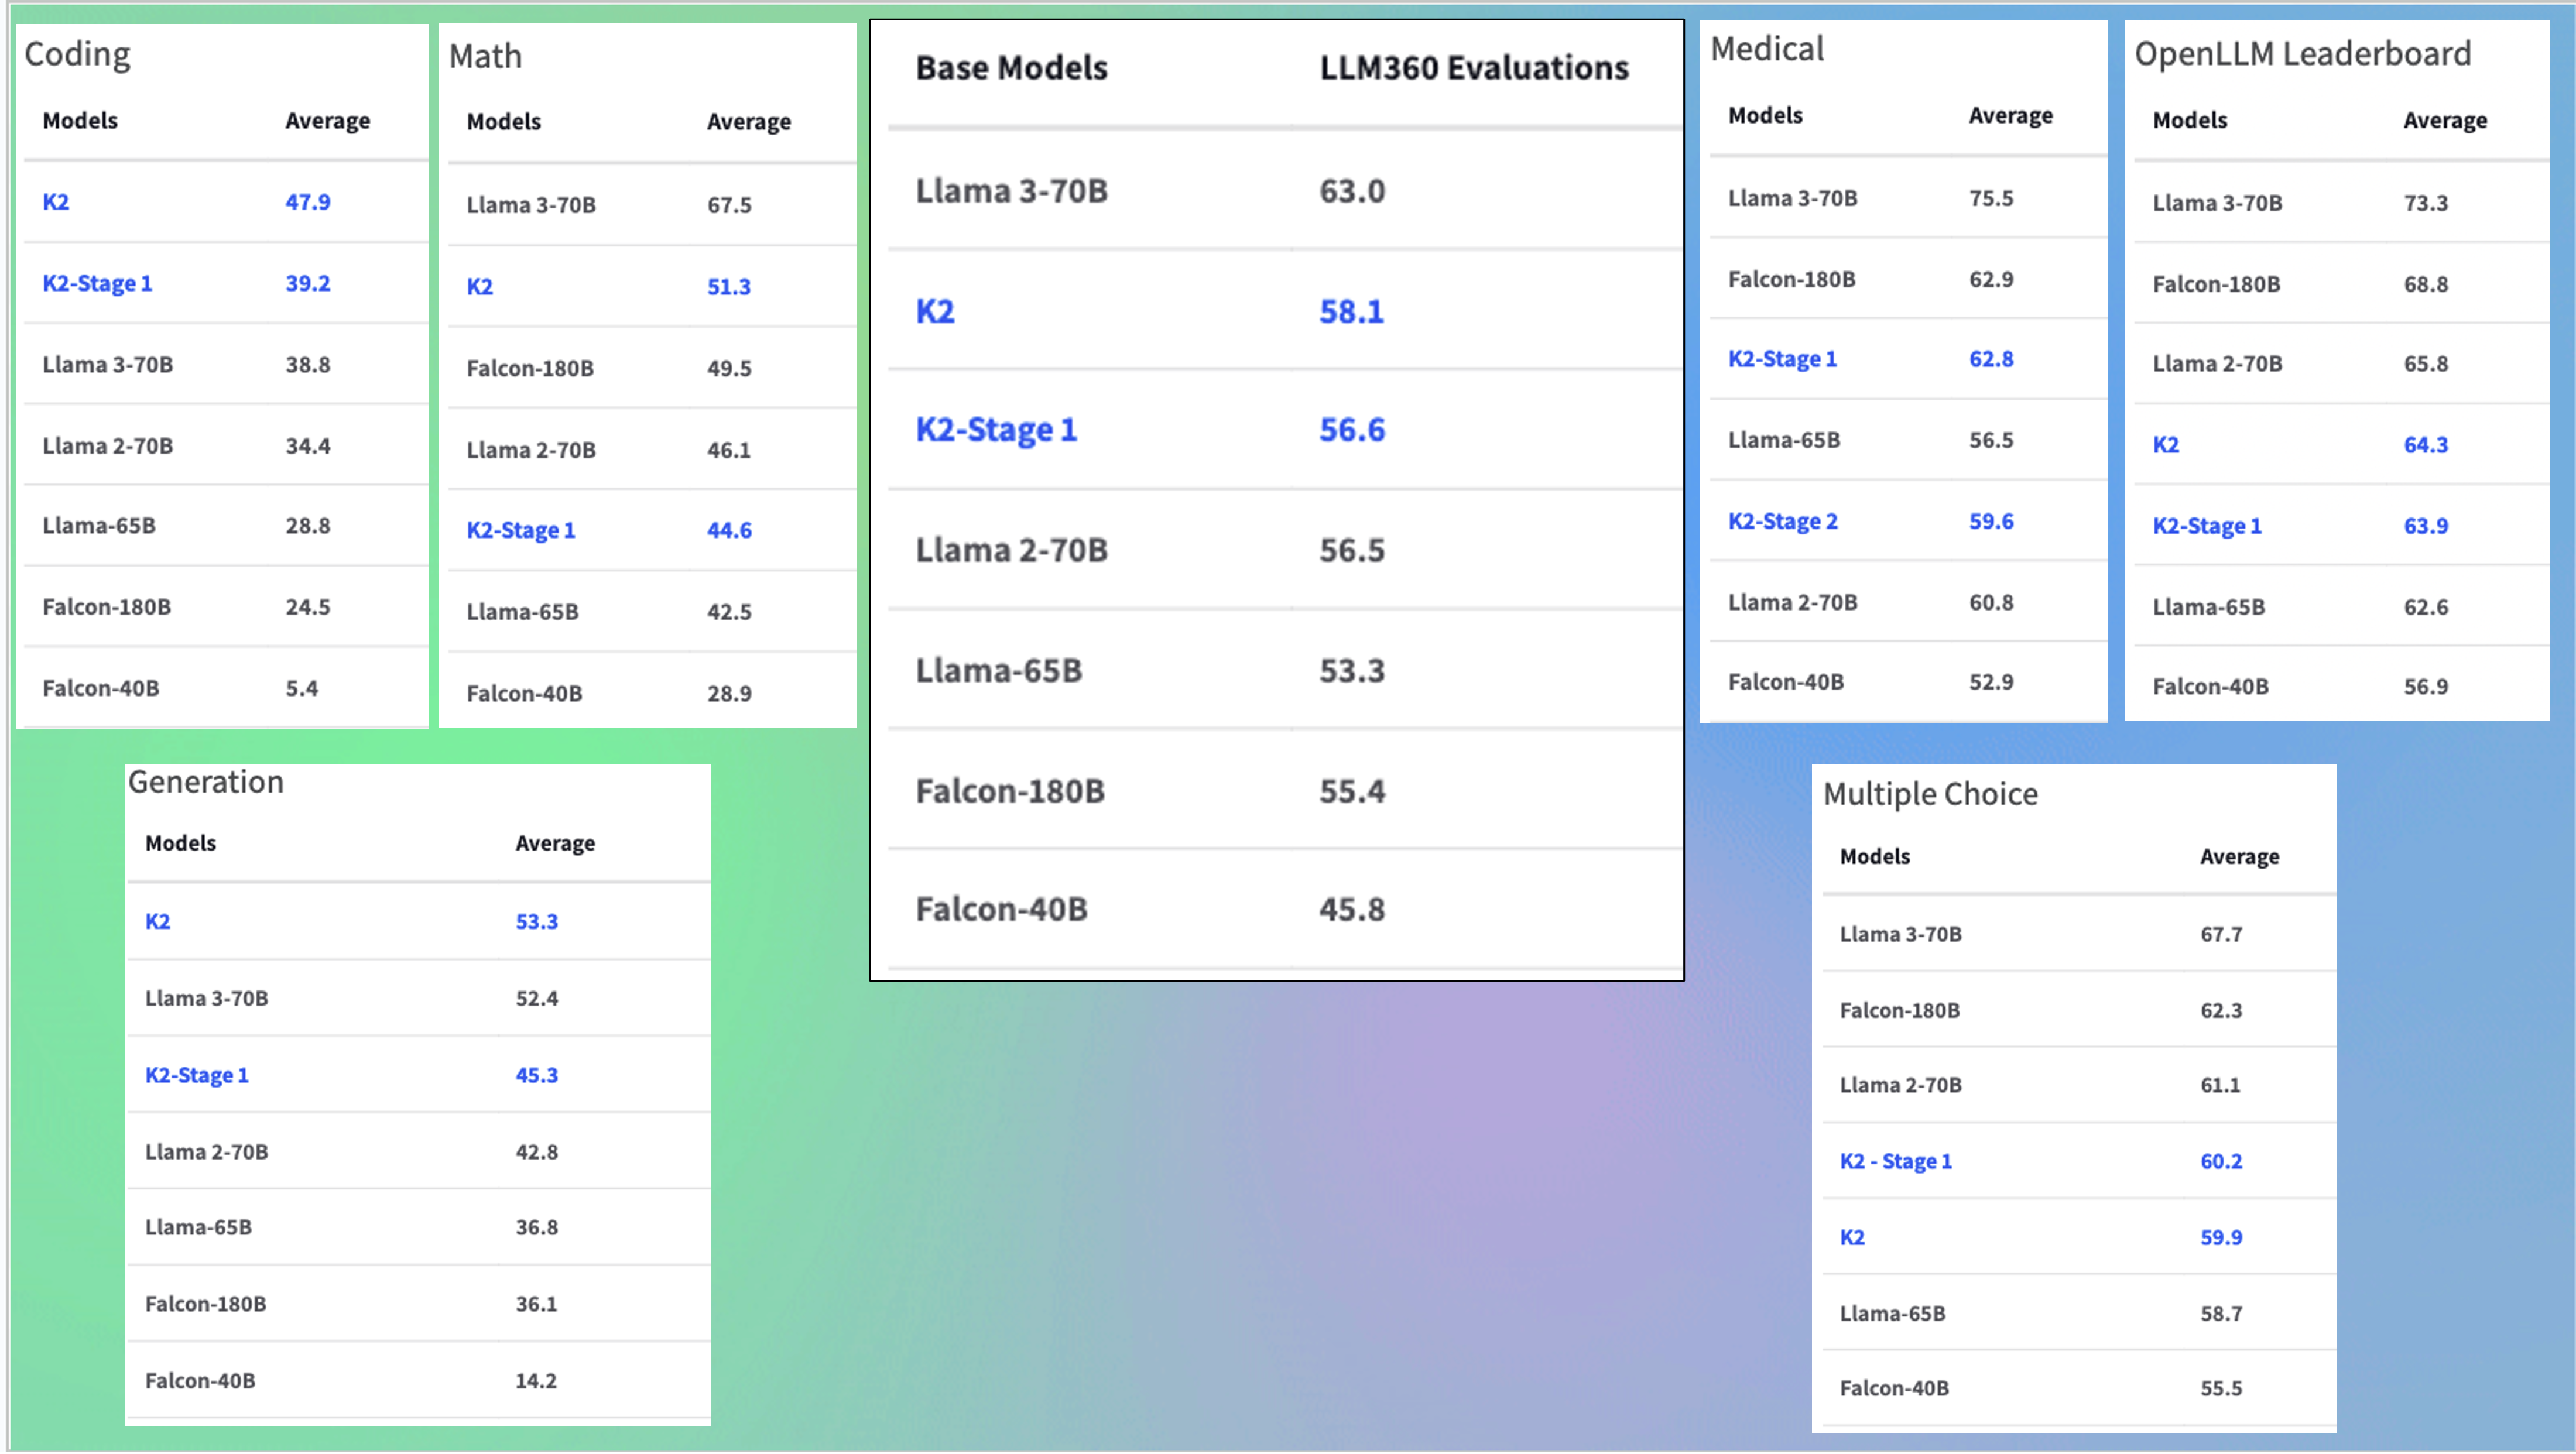2576x1454 pixels.
Task: Click Falcon-180B in Medical table
Action: 1792,279
